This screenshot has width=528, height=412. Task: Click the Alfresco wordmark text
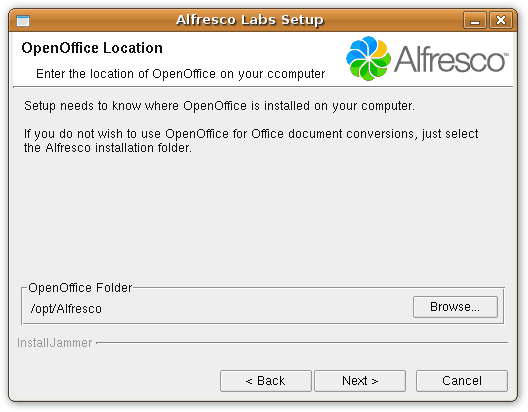[450, 60]
